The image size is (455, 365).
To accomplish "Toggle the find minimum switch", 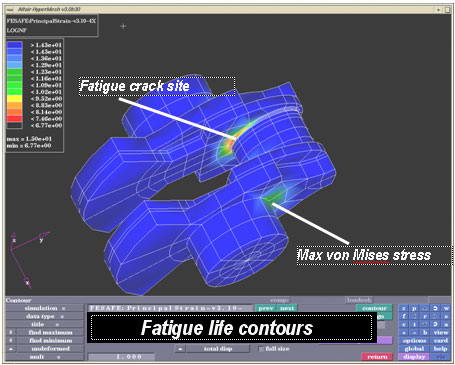I will (10, 340).
